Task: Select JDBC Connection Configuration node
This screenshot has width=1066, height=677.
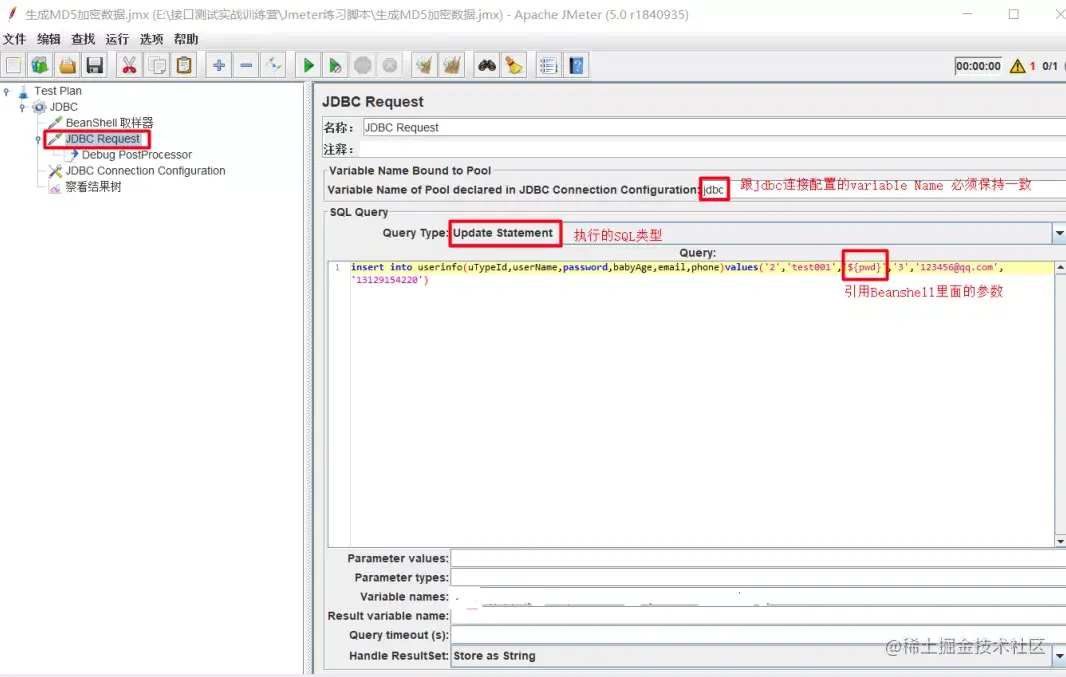Action: (x=145, y=171)
